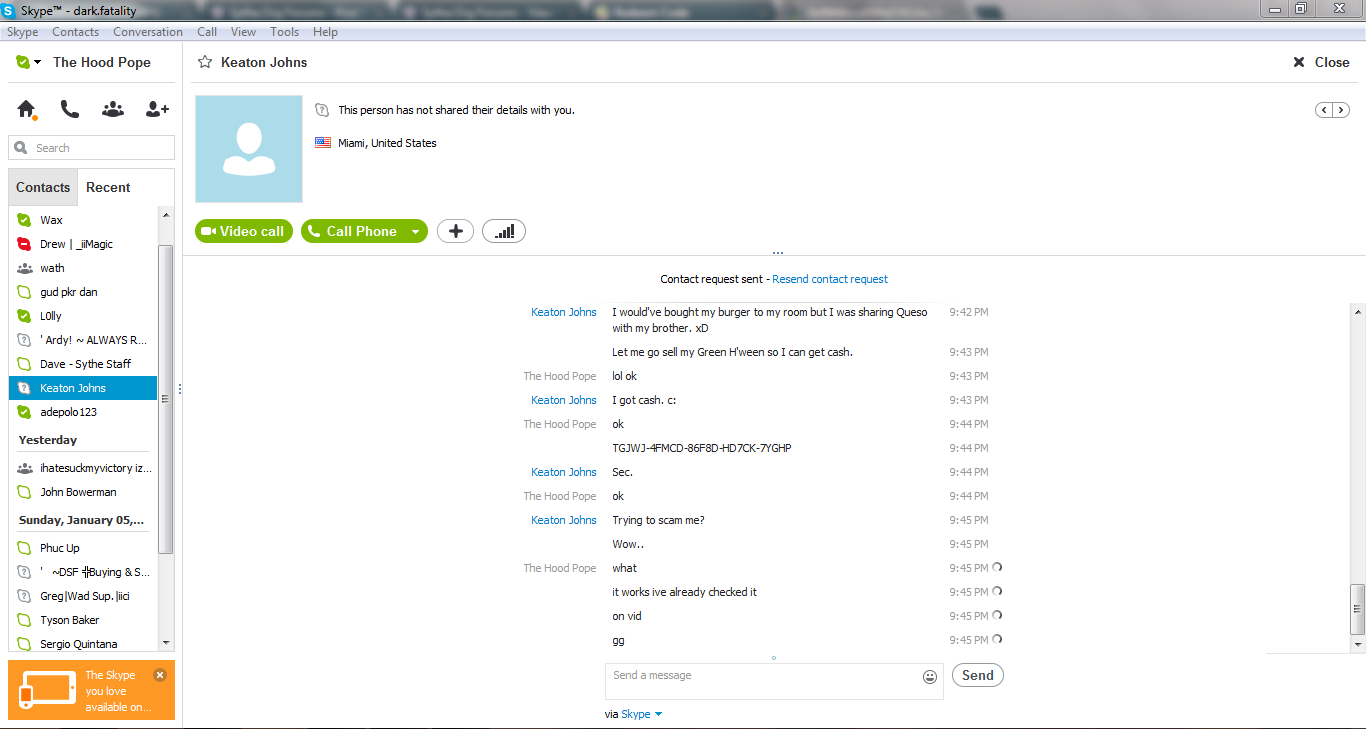Click status icon beside Phuc Up
This screenshot has height=729, width=1366.
[x=25, y=548]
